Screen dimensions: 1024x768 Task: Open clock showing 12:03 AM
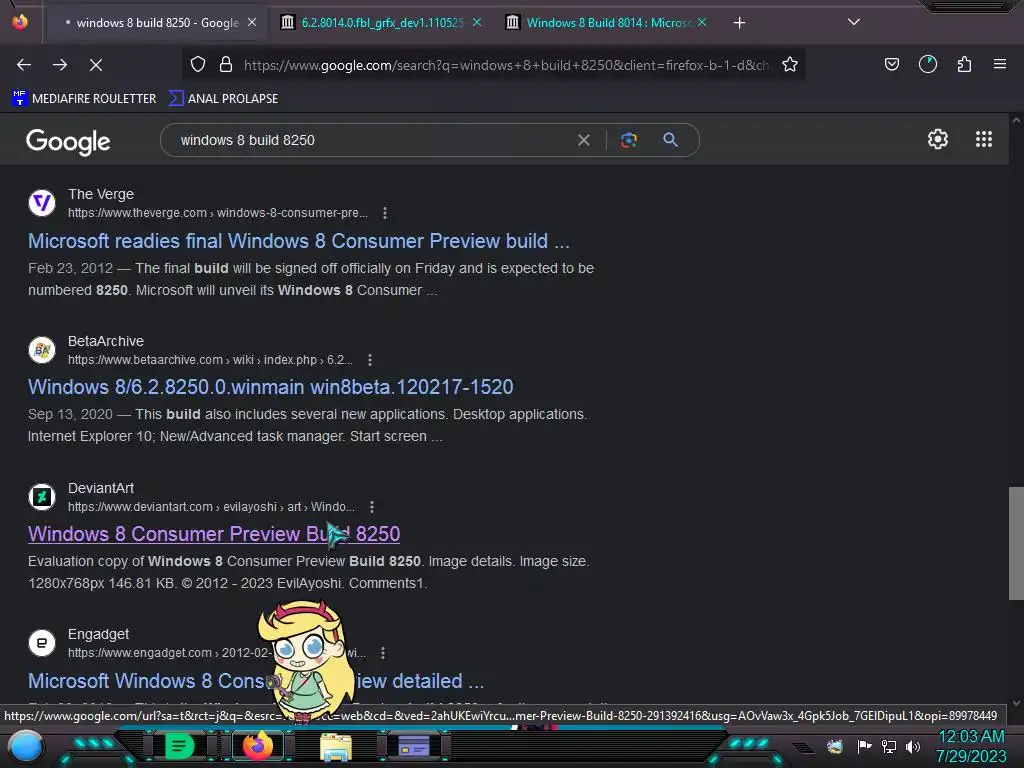pyautogui.click(x=971, y=746)
